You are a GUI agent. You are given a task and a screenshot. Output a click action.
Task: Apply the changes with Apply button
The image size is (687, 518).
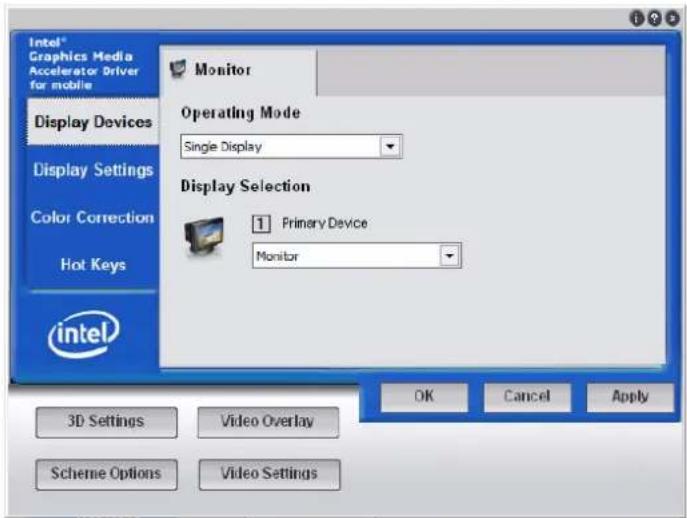click(x=630, y=397)
